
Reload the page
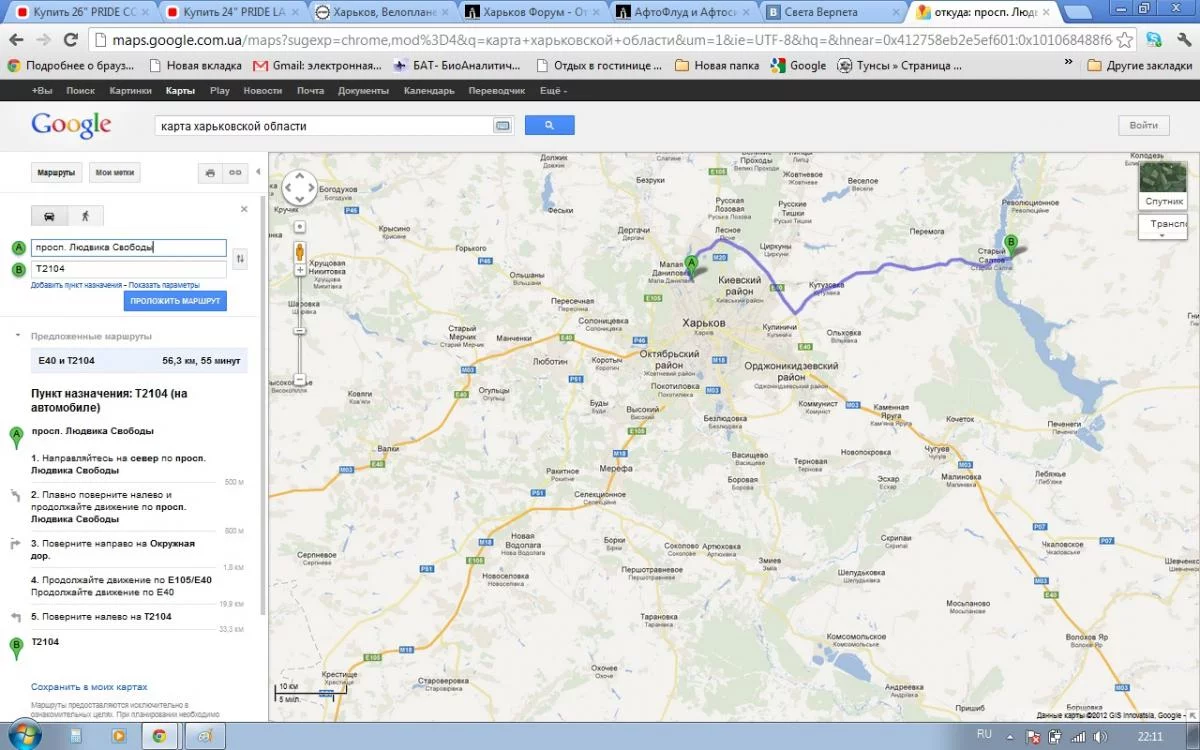point(71,40)
